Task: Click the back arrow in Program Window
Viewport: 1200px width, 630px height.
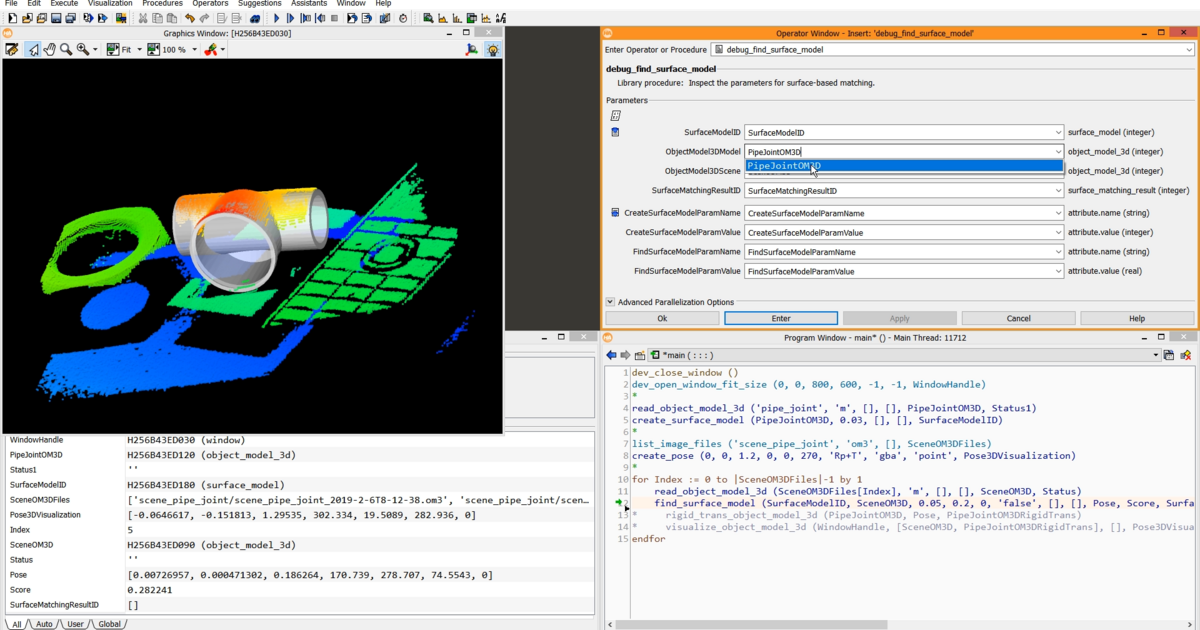Action: (x=611, y=355)
